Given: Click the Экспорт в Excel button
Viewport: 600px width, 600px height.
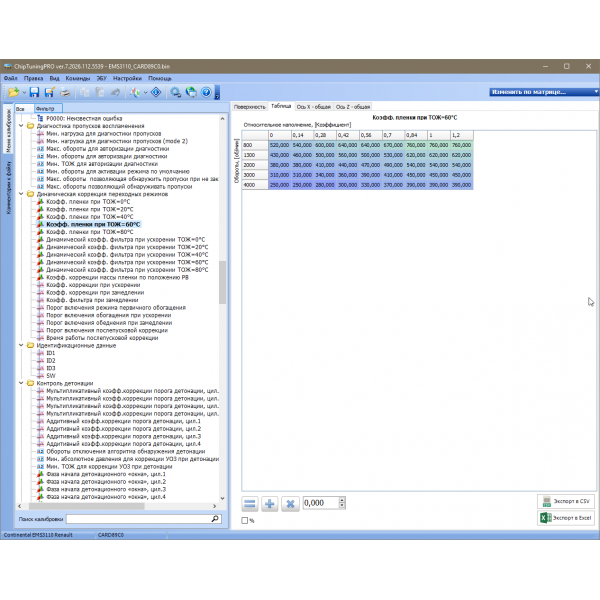Looking at the screenshot, I should (566, 519).
